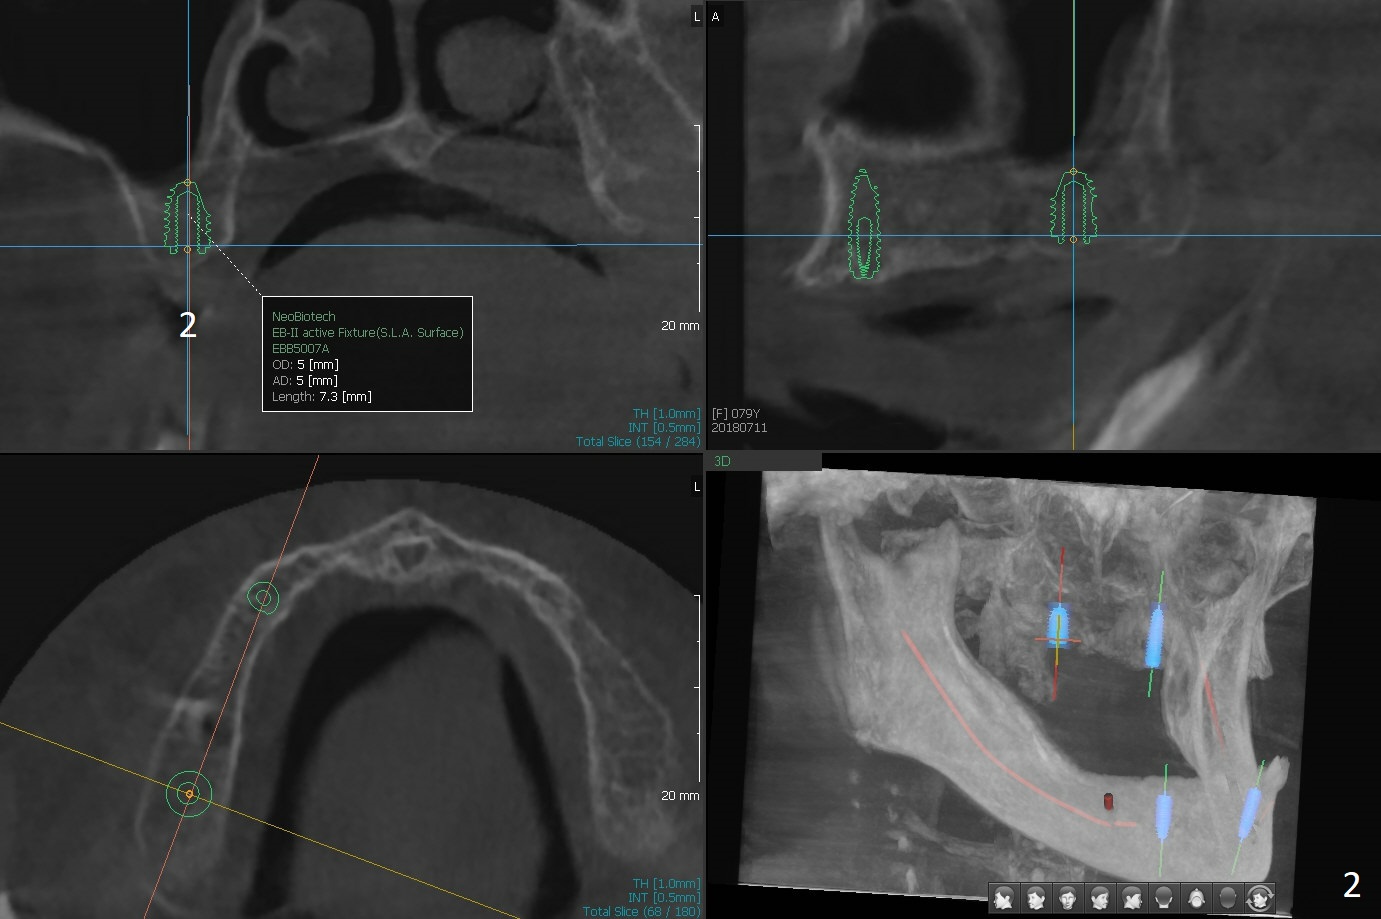Click the NeoBiotech implant info tooltip
This screenshot has height=919, width=1381.
366,354
